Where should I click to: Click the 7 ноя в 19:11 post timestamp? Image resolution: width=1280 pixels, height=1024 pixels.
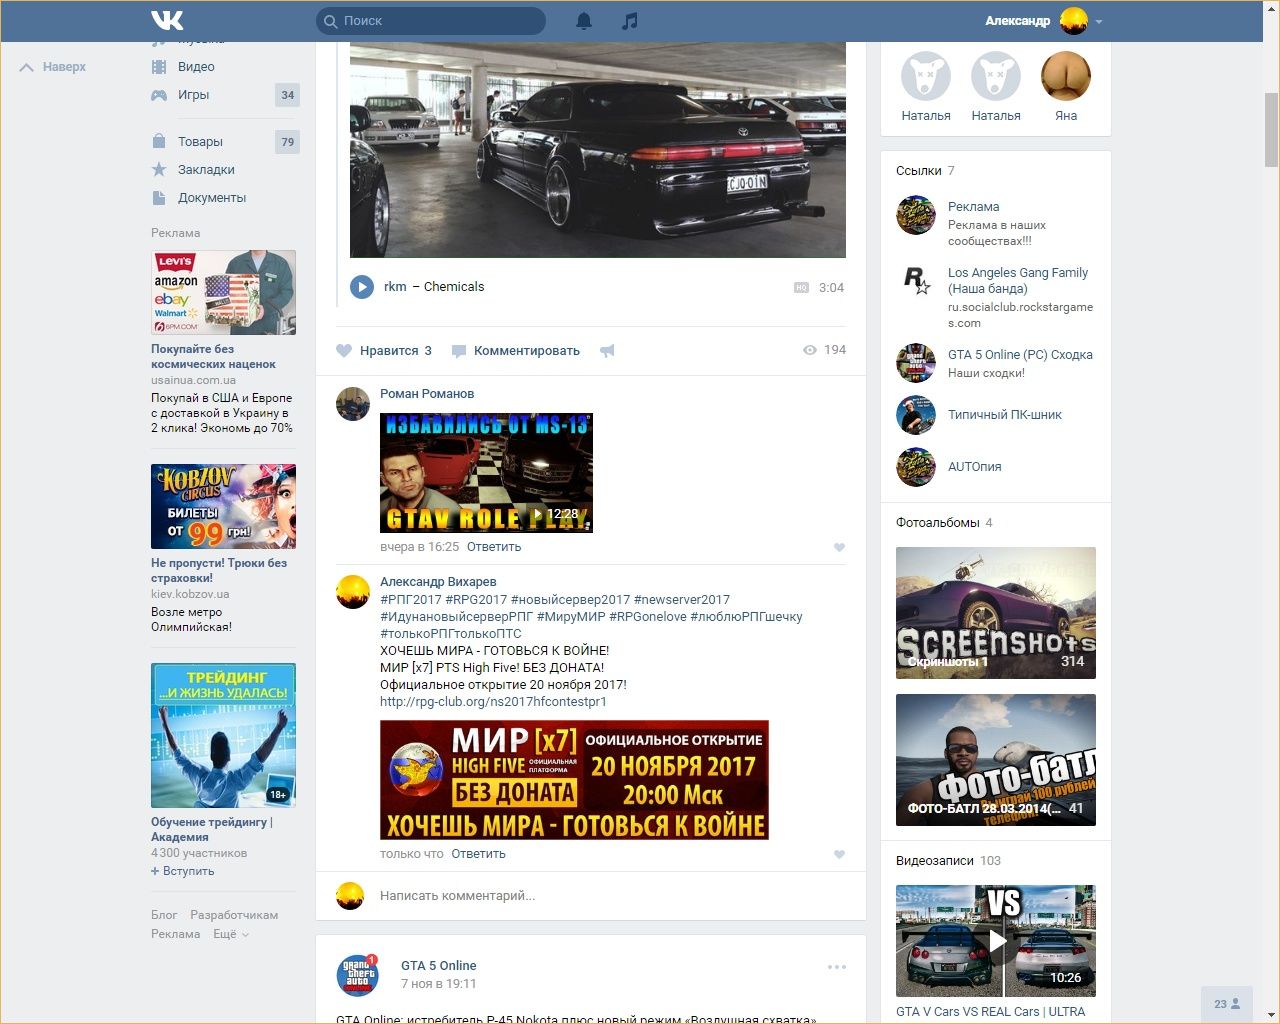point(438,984)
